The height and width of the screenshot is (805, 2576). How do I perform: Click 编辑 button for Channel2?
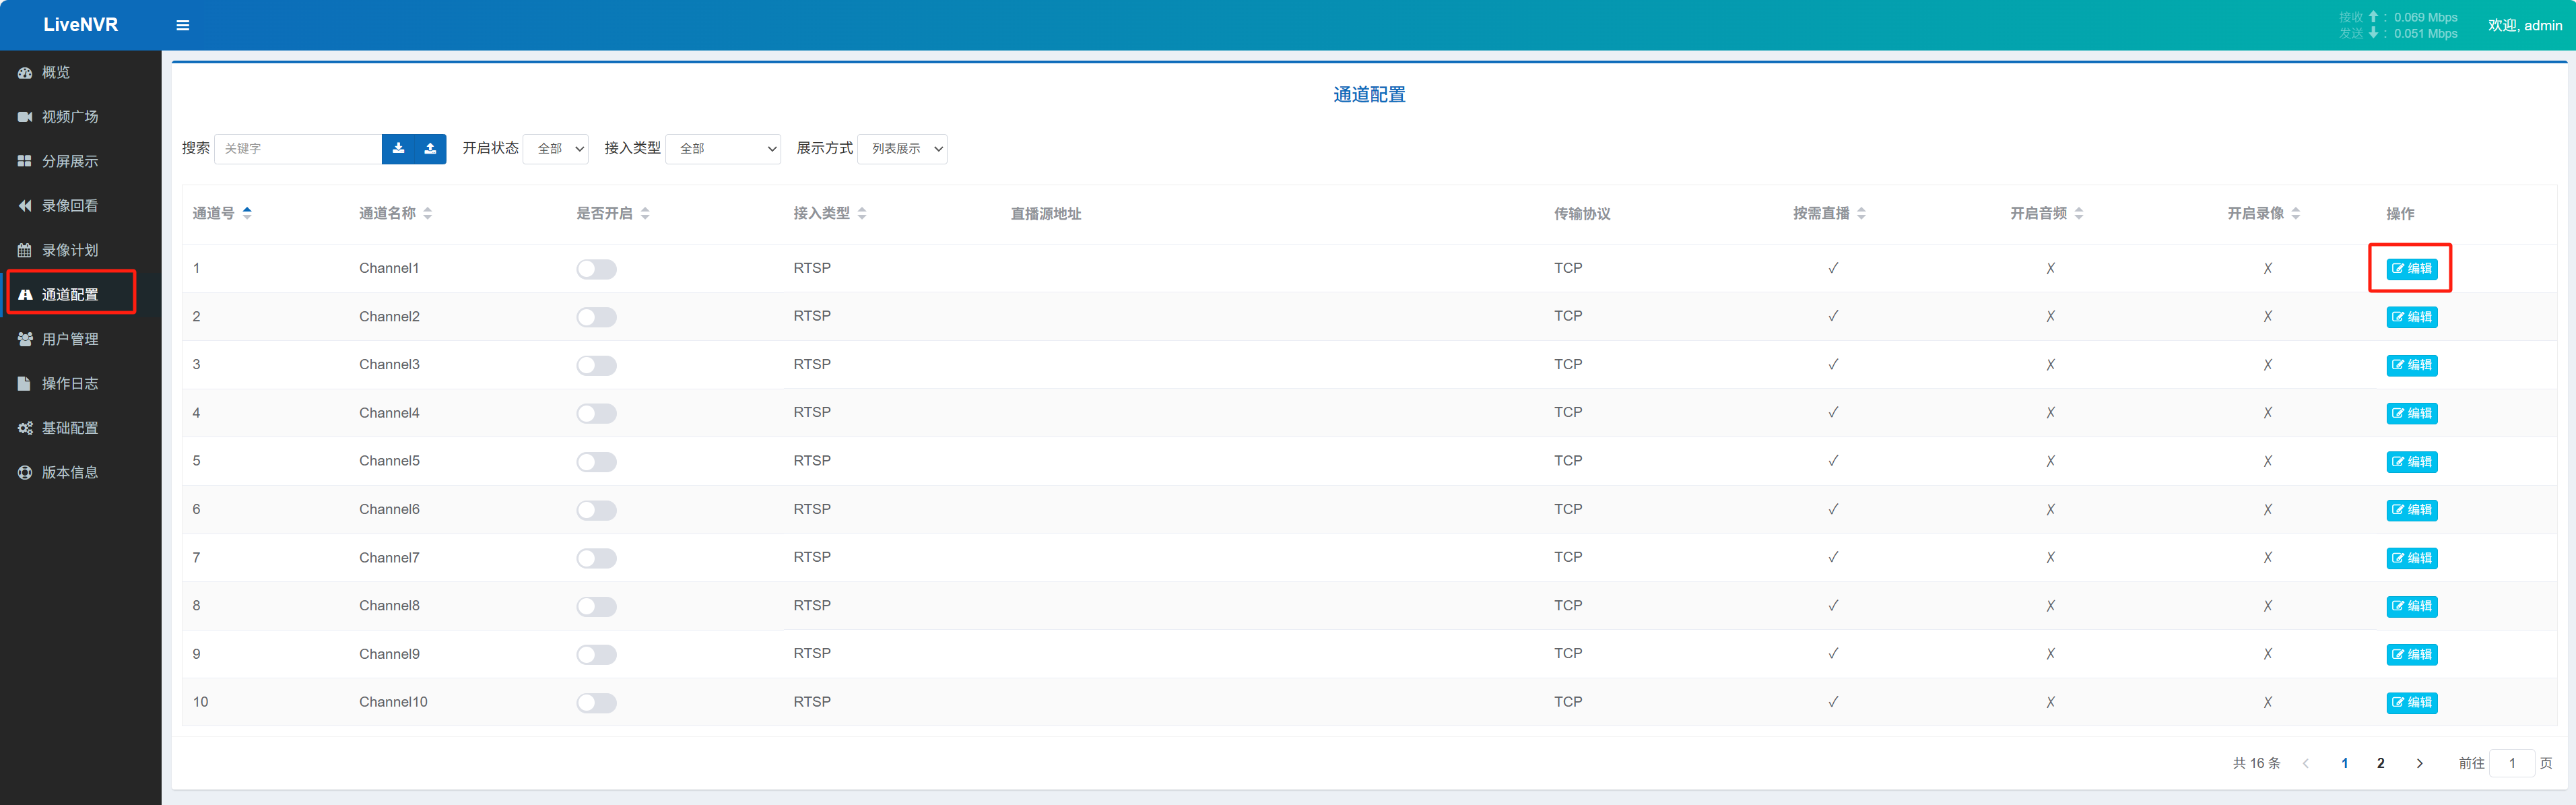tap(2412, 317)
